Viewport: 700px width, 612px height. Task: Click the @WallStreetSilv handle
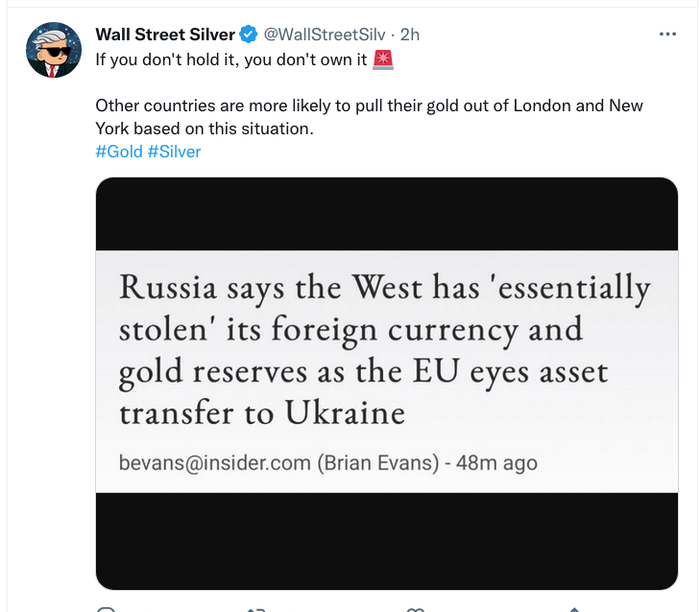324,35
